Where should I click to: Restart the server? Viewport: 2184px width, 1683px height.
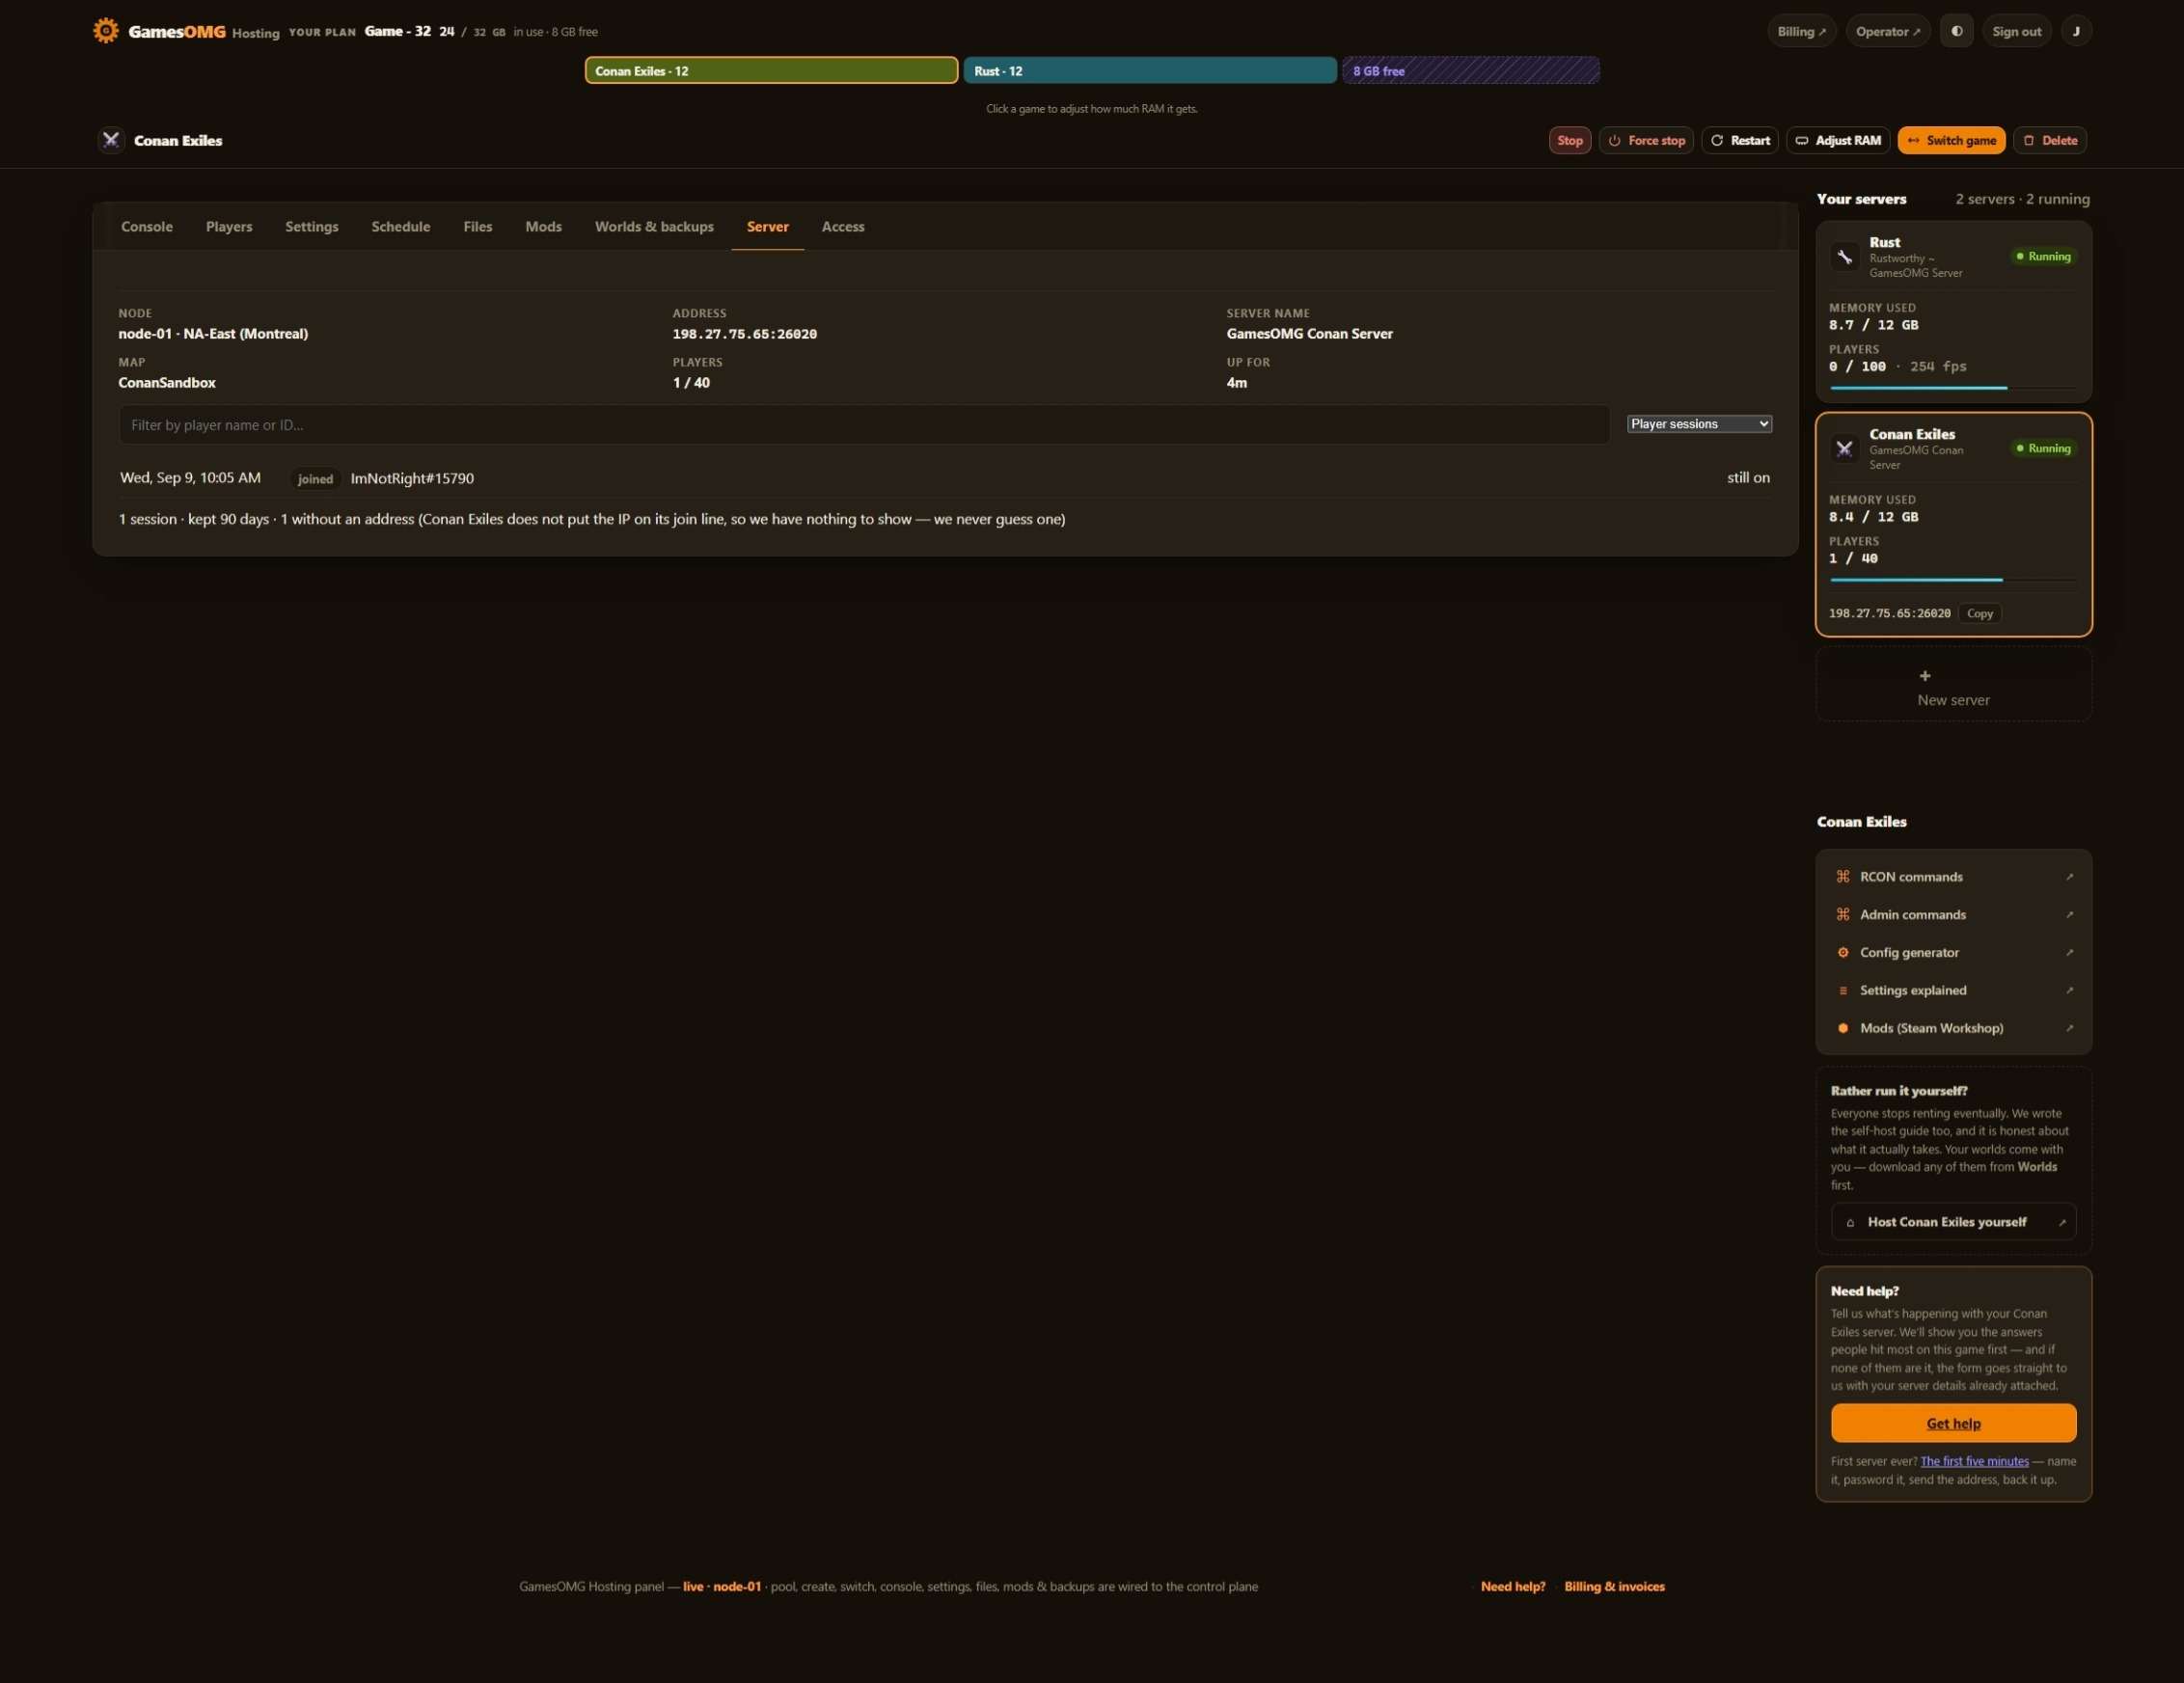(1740, 140)
